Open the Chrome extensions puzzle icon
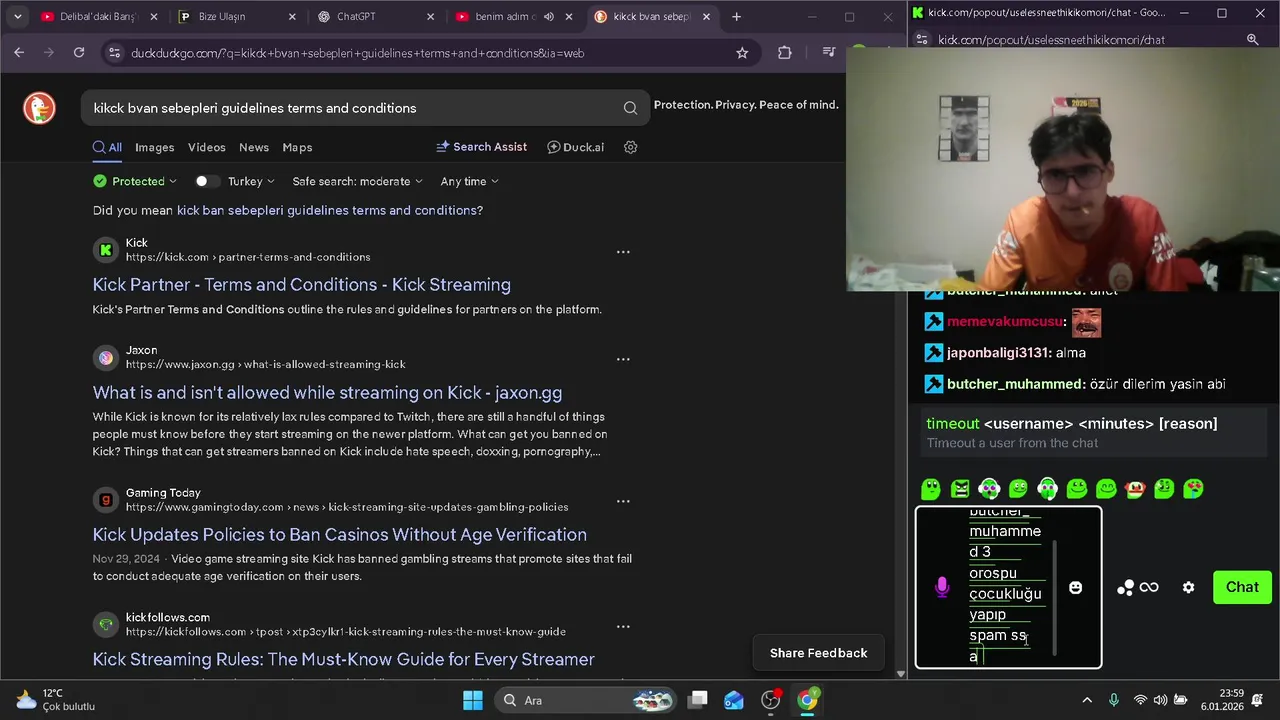 pyautogui.click(x=784, y=53)
